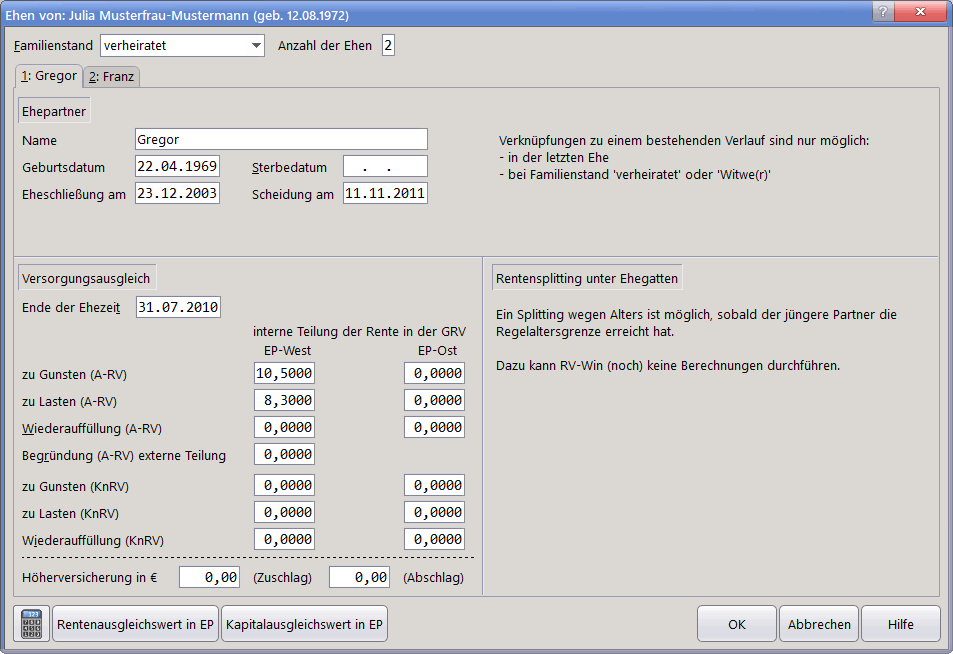Click the empty Sterbedatum field
Screen dimensions: 953x654
click(x=385, y=167)
